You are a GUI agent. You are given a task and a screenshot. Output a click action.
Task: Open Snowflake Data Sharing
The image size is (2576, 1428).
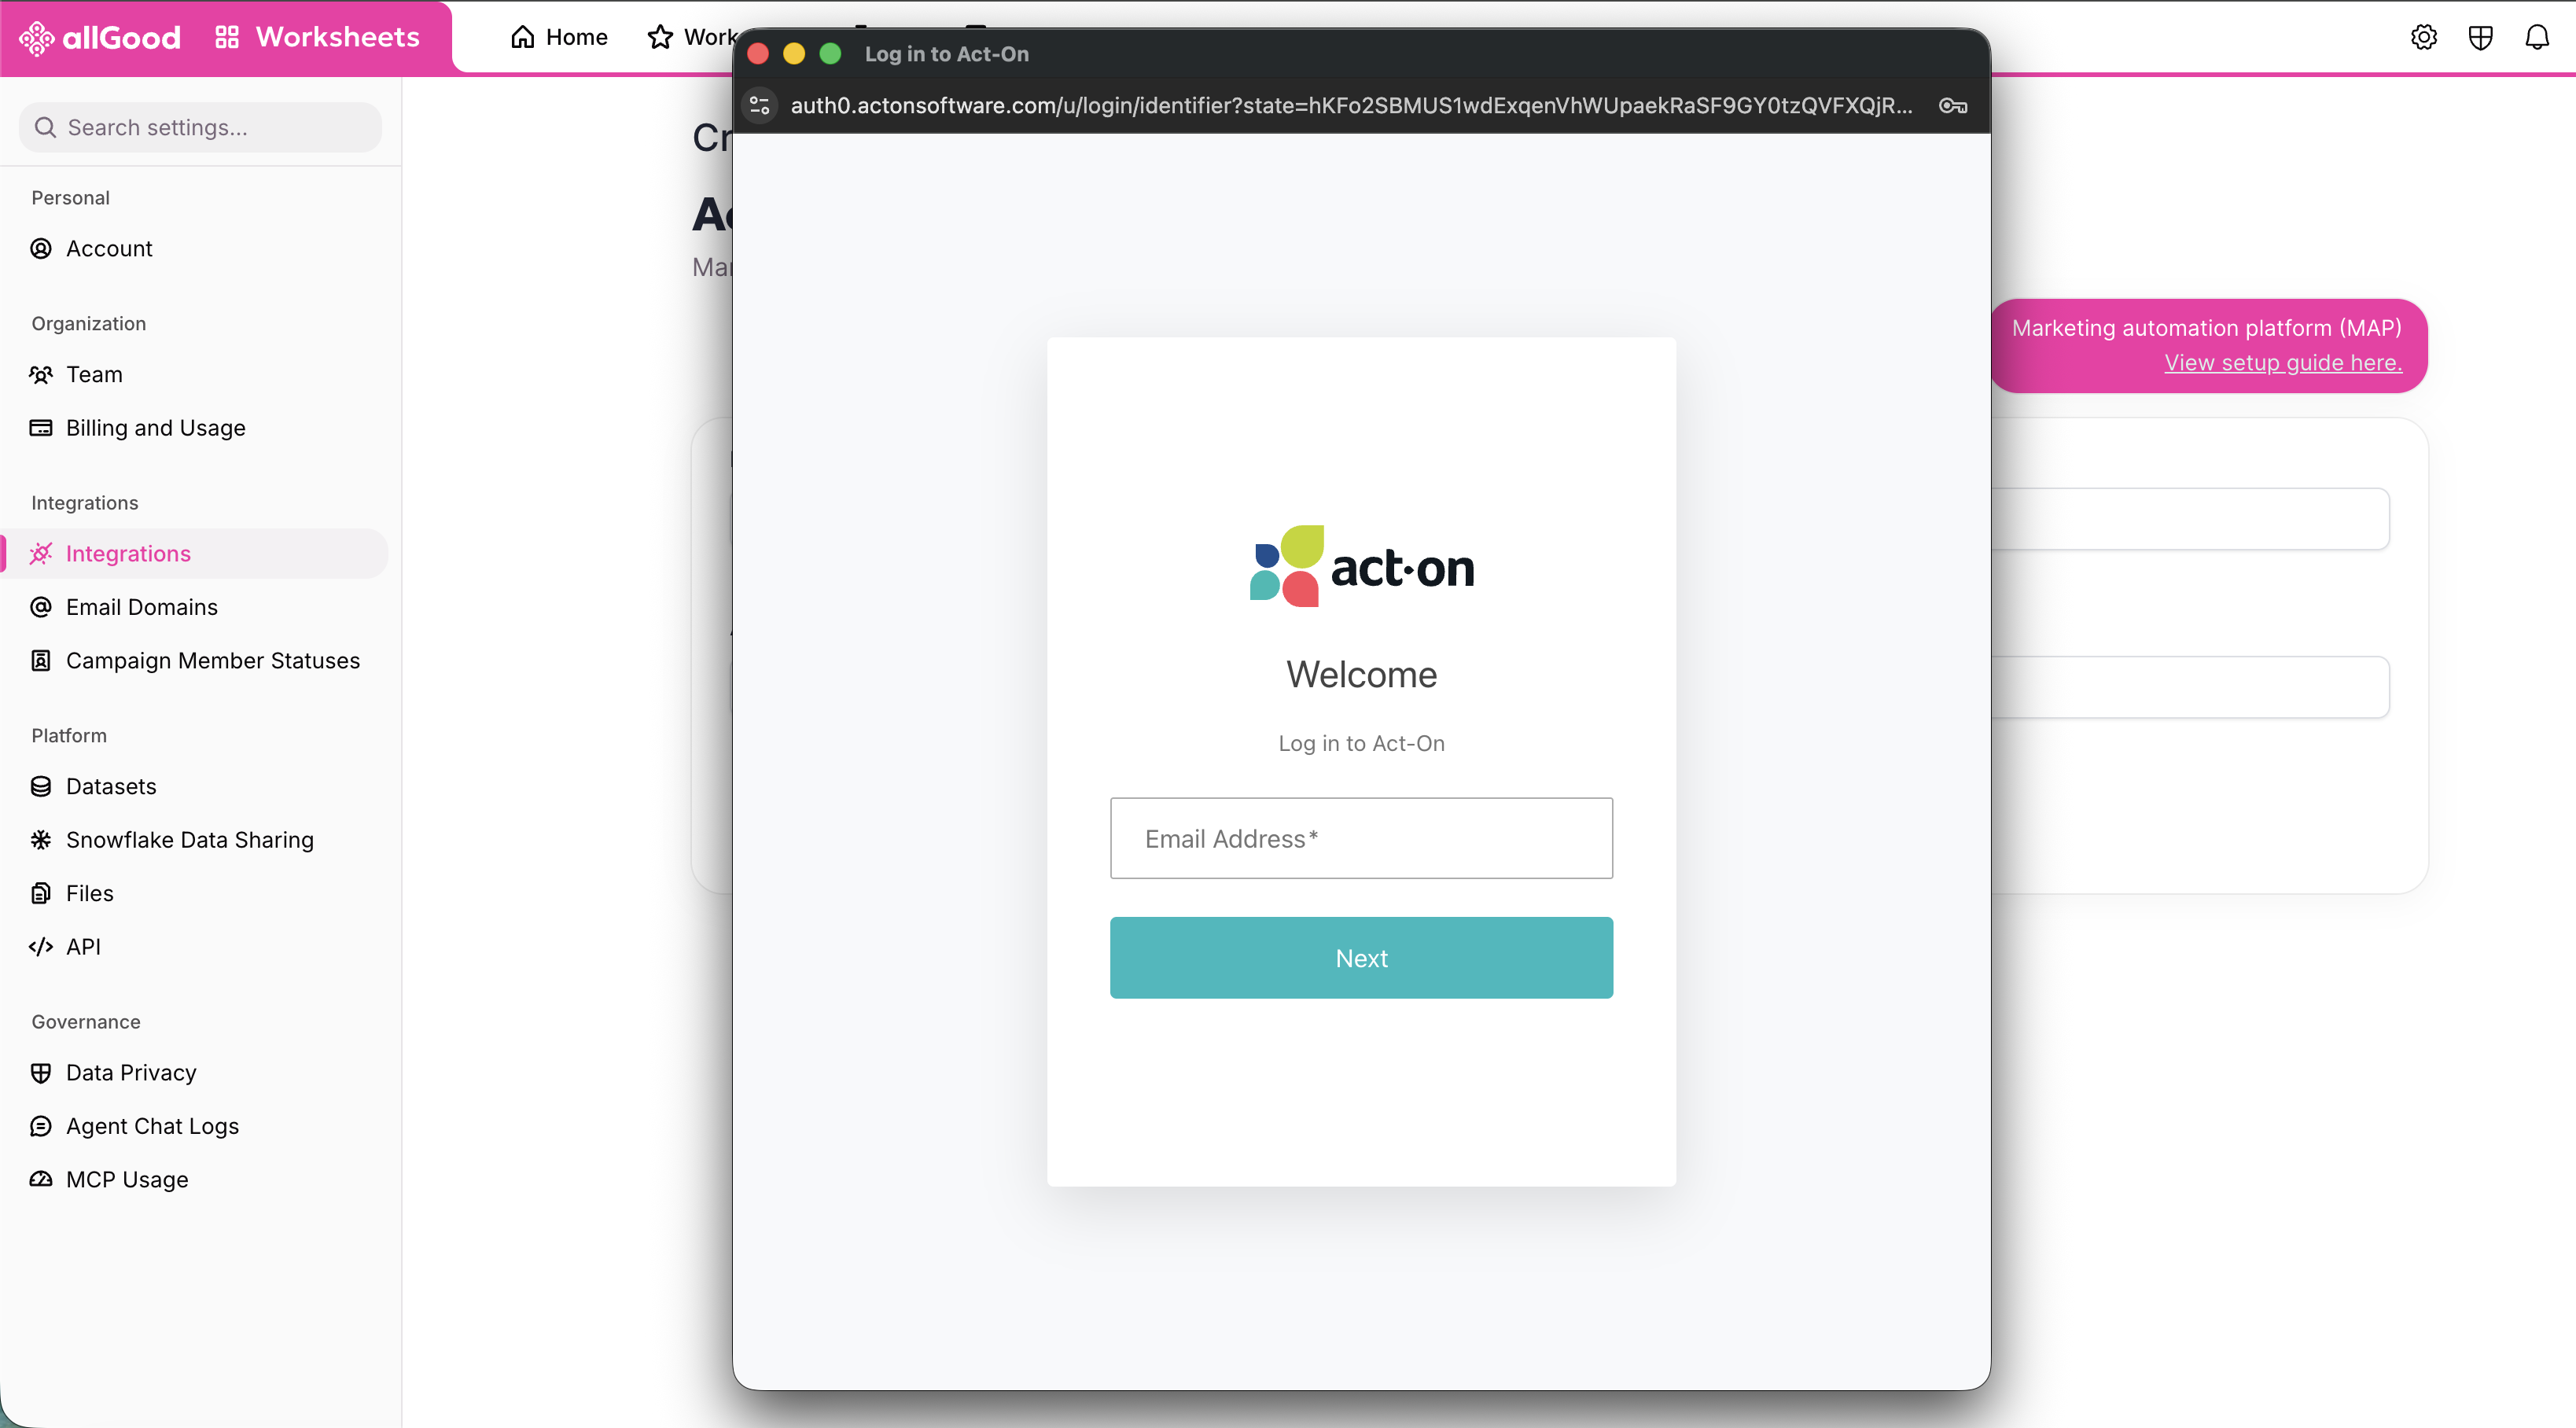[194, 840]
